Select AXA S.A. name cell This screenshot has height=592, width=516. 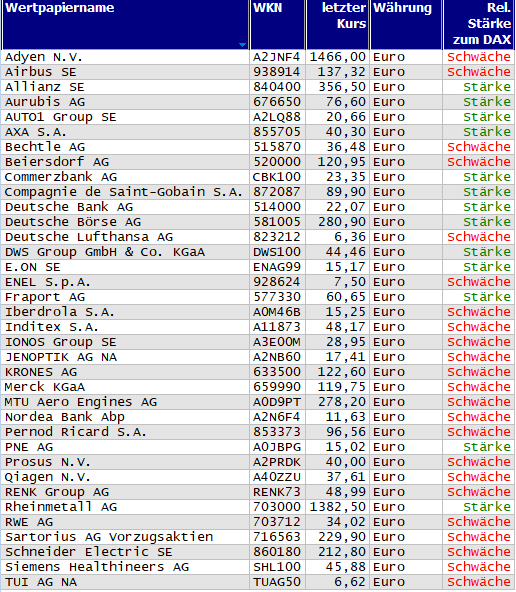point(35,132)
